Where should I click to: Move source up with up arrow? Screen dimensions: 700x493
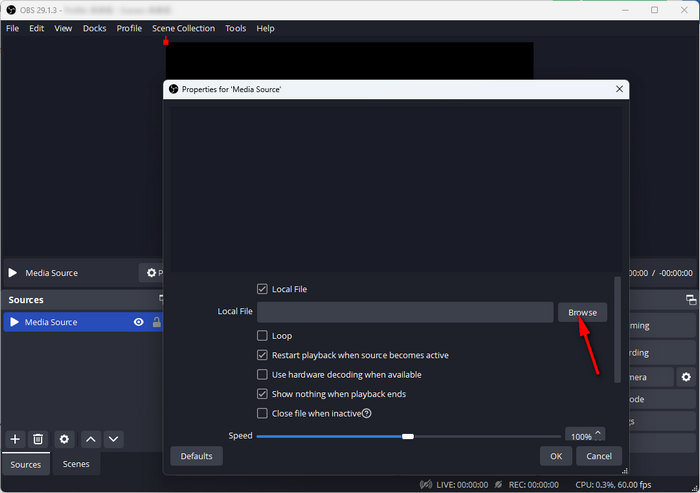point(90,439)
